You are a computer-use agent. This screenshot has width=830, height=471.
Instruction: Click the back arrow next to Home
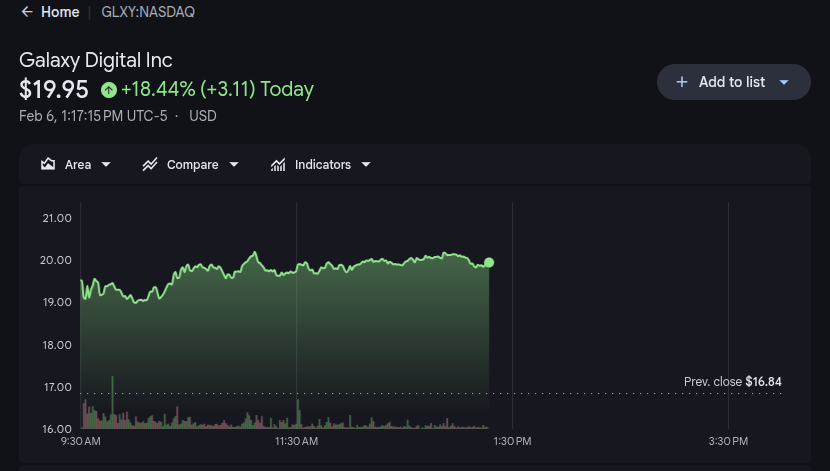coord(26,12)
